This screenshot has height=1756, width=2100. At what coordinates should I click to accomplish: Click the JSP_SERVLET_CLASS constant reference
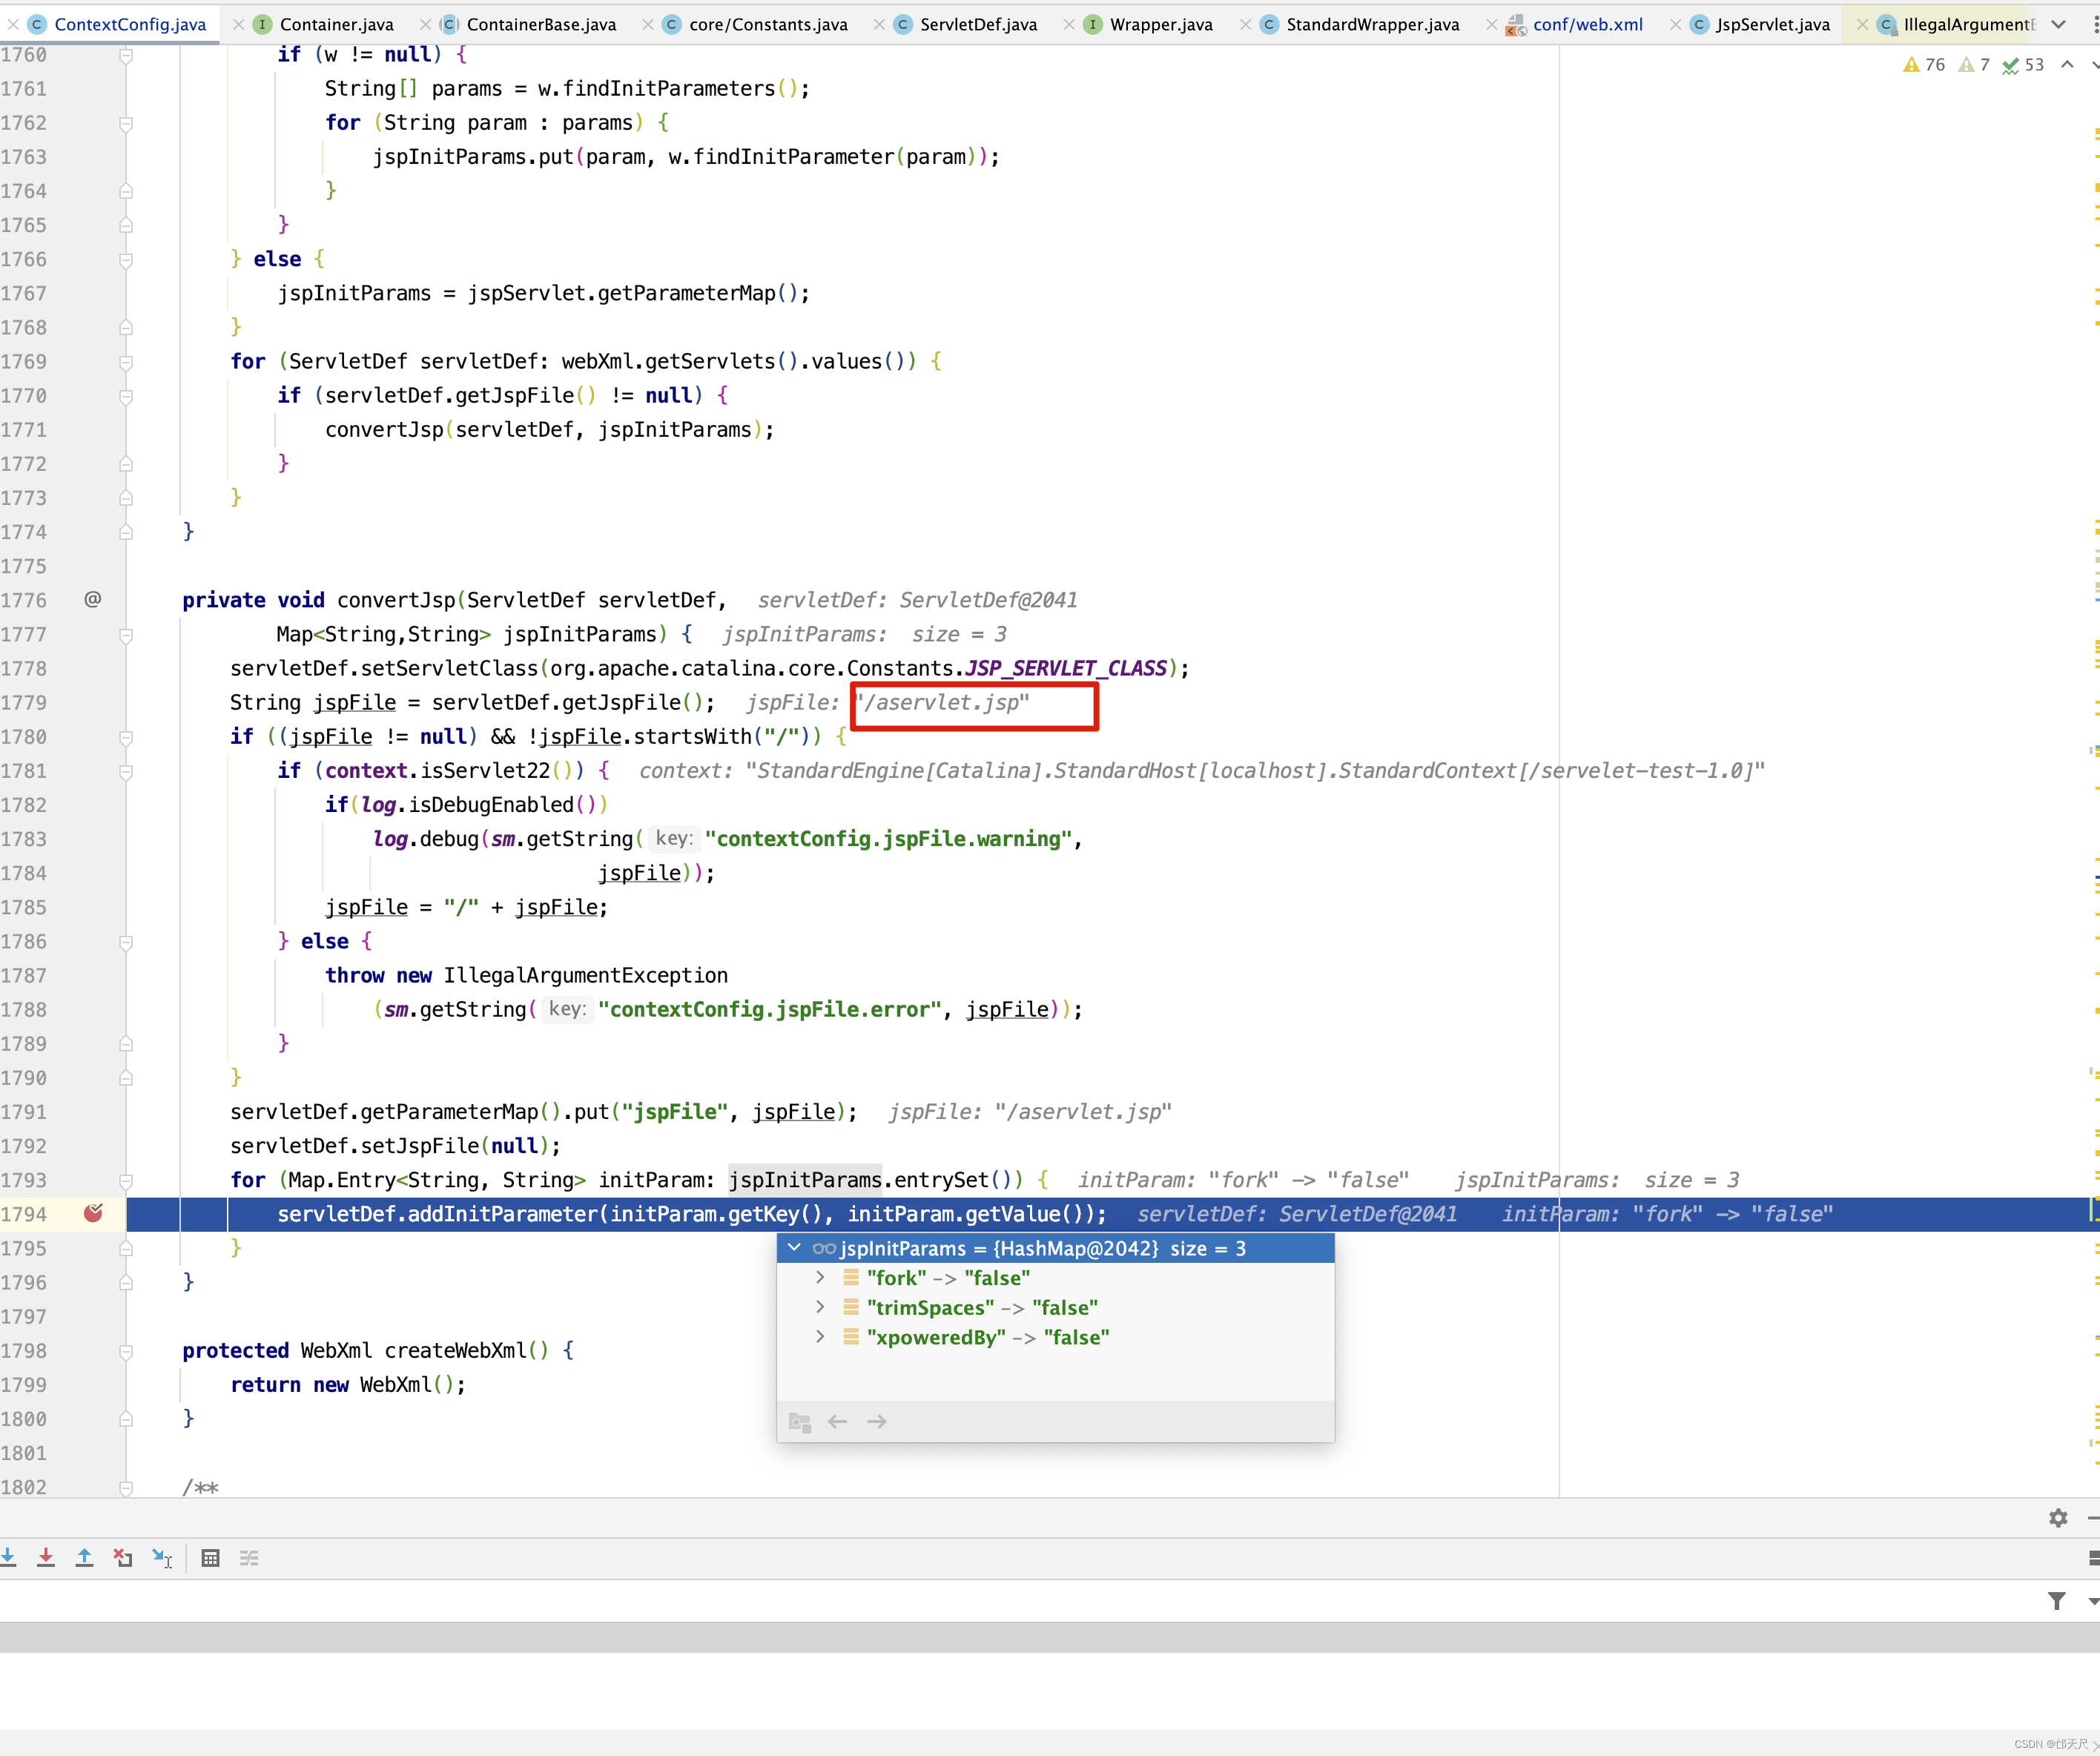click(1066, 668)
